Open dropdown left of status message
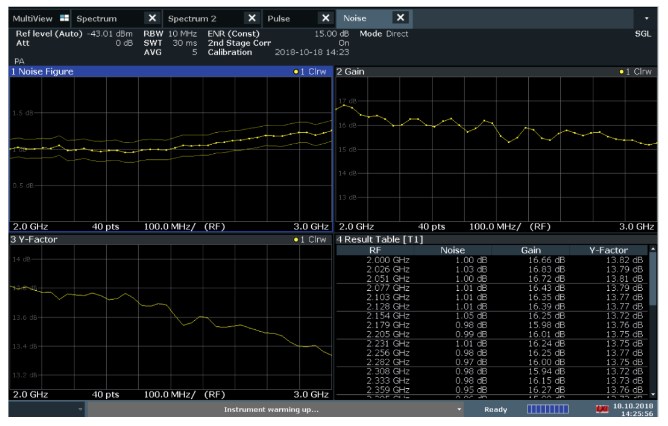This screenshot has width=668, height=426. coord(78,411)
